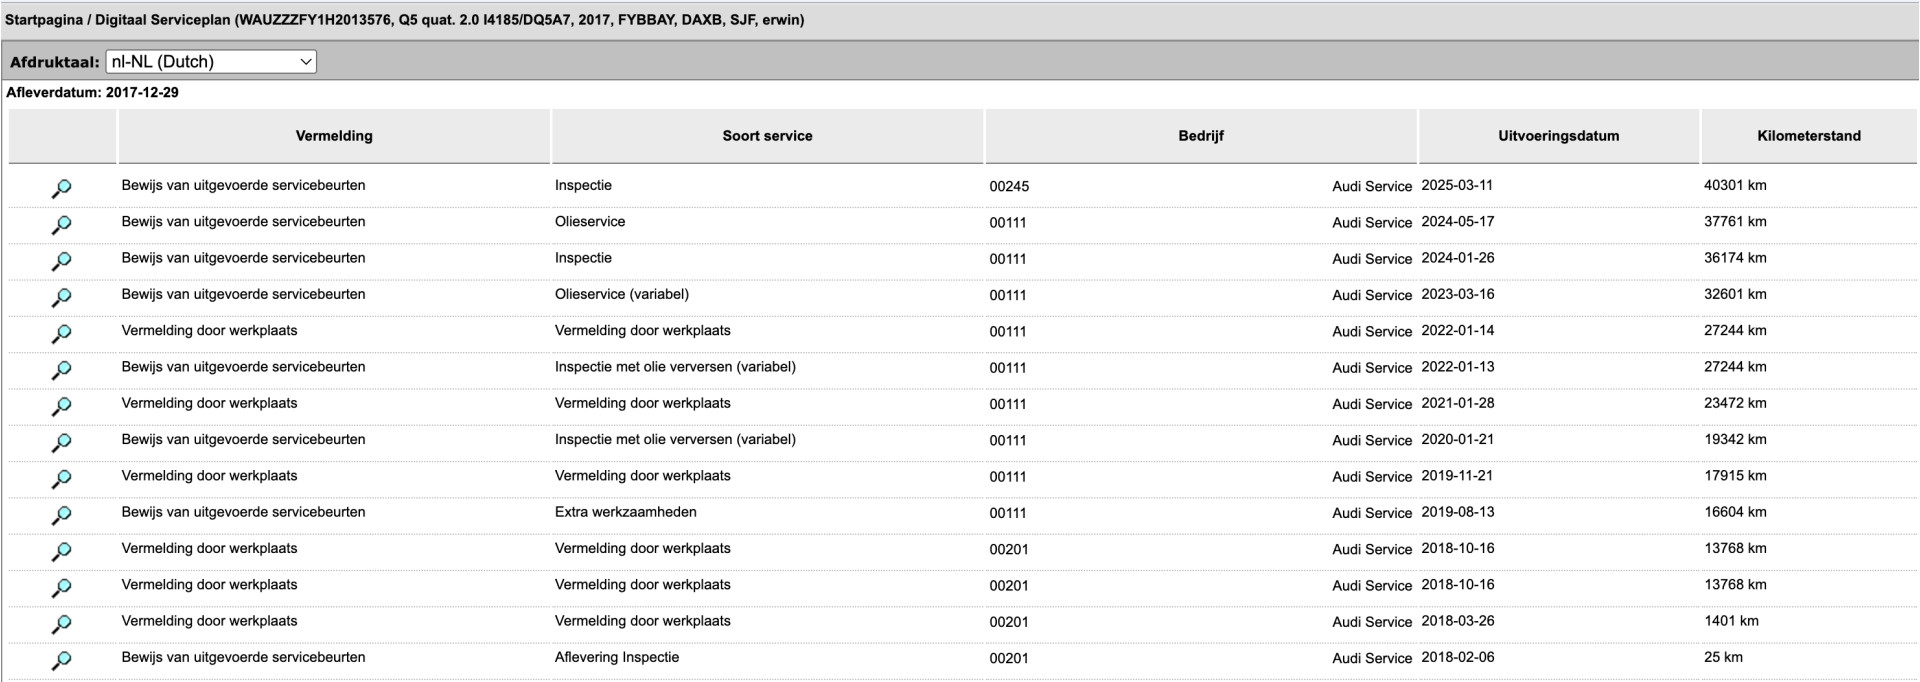This screenshot has width=1920, height=682.
Task: Select date 2019-11-21
Action: [x=1458, y=476]
